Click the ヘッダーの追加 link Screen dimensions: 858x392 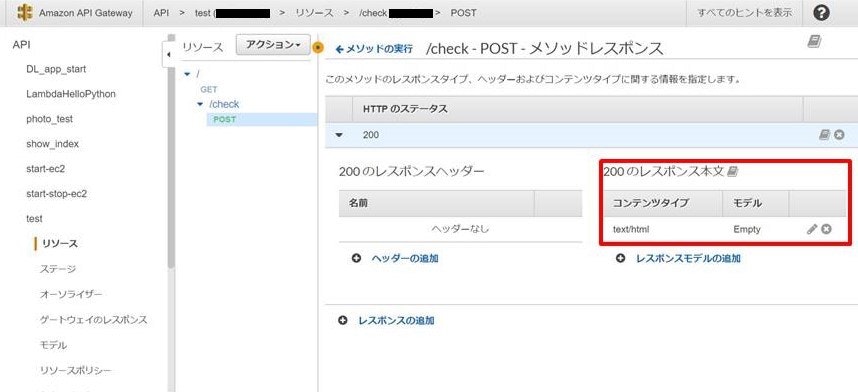coord(404,258)
